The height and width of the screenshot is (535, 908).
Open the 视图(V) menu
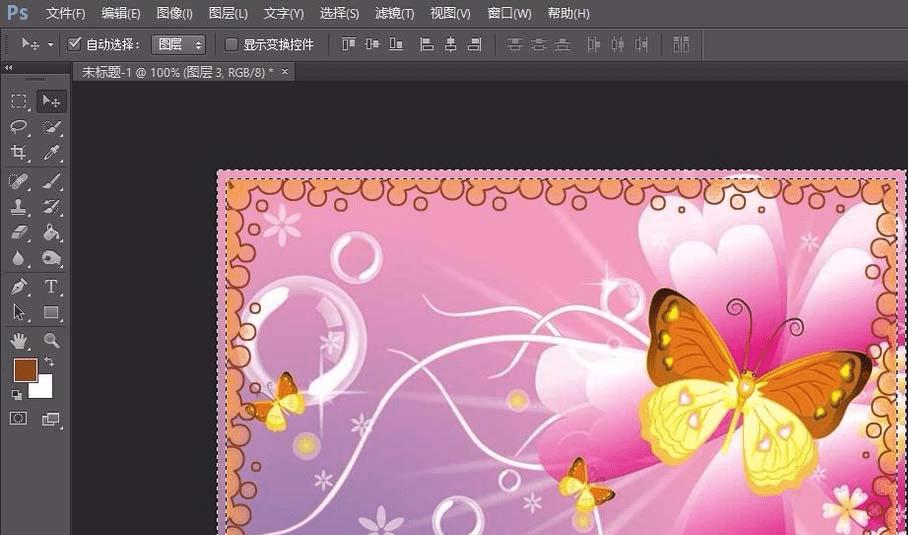click(x=450, y=13)
